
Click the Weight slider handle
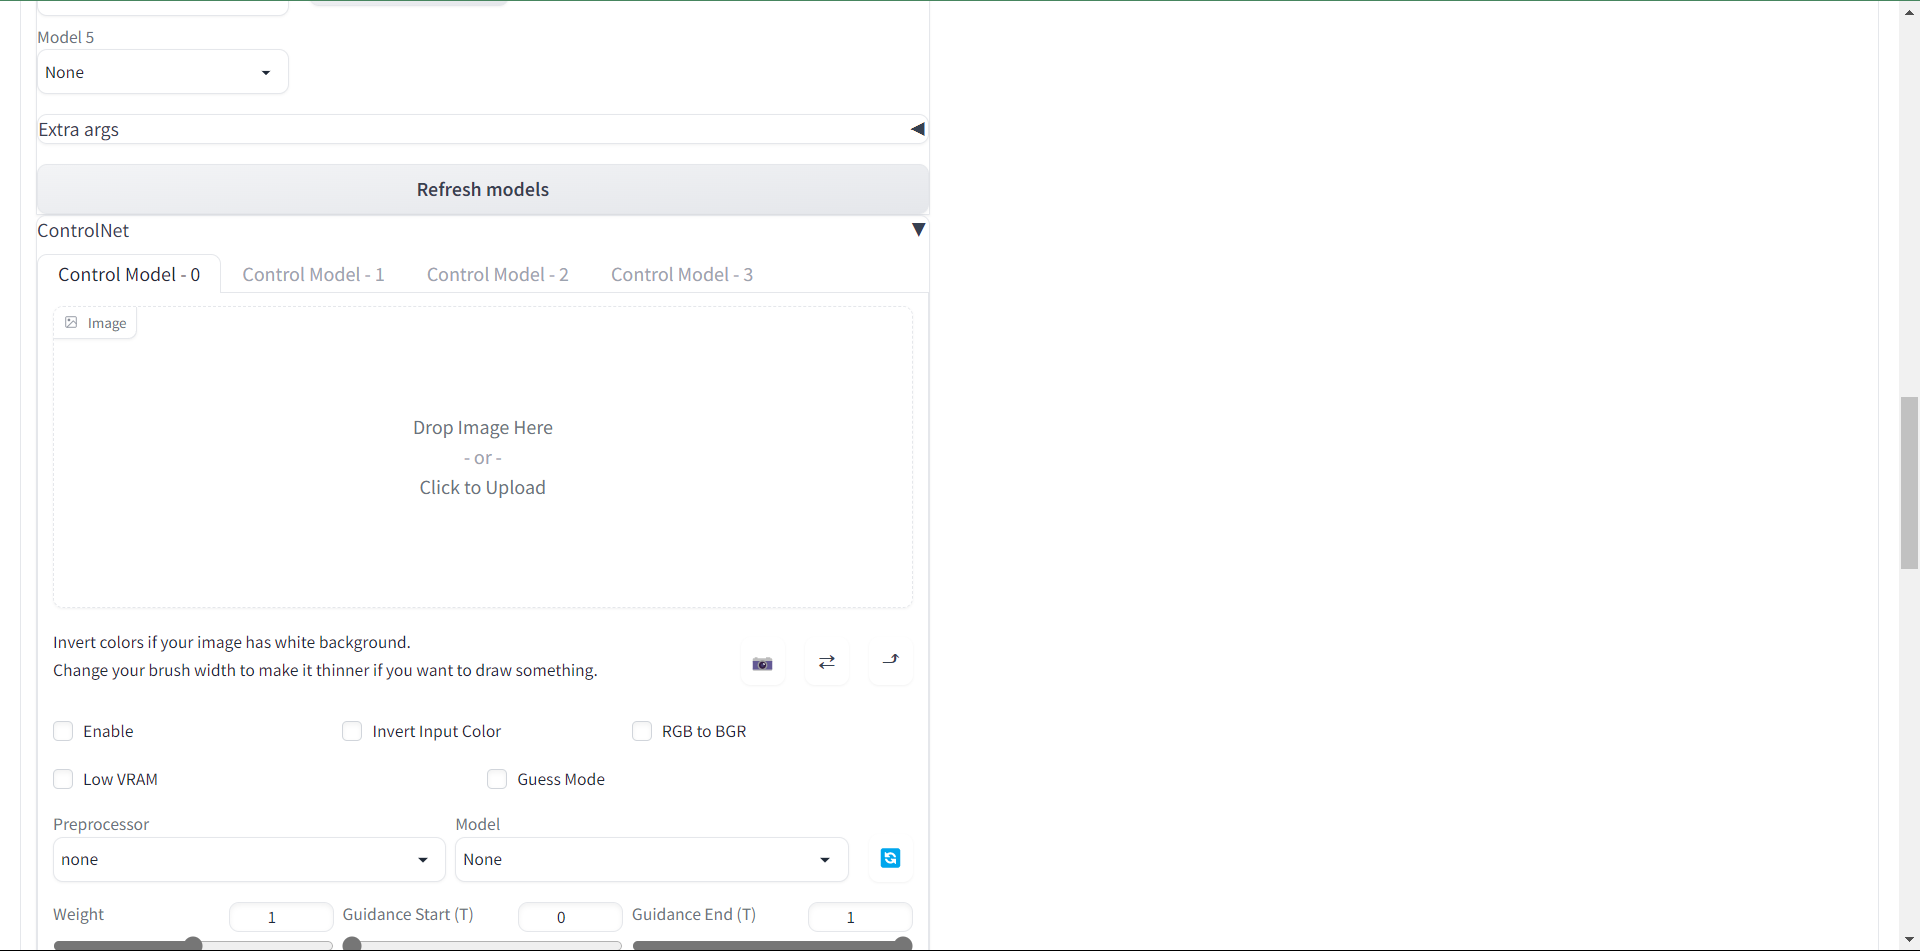tap(194, 944)
